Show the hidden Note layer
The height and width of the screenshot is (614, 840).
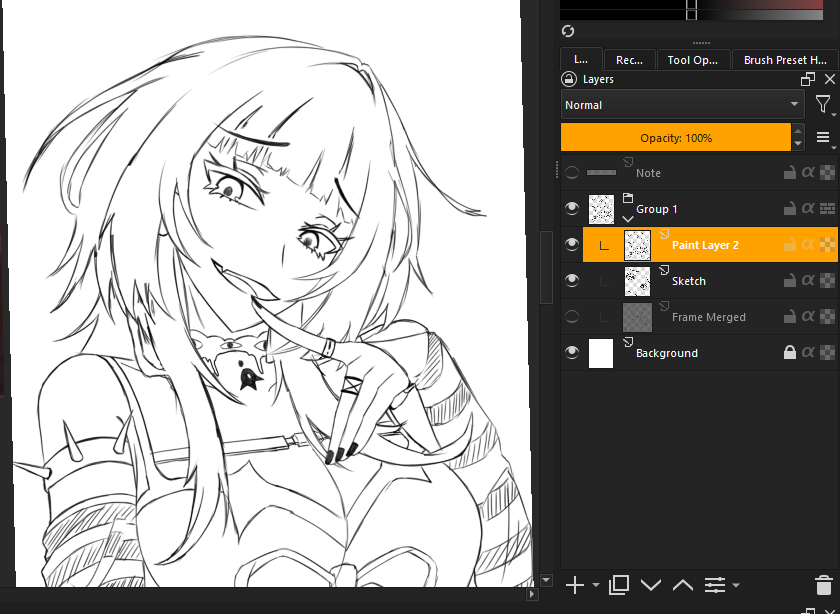(572, 173)
